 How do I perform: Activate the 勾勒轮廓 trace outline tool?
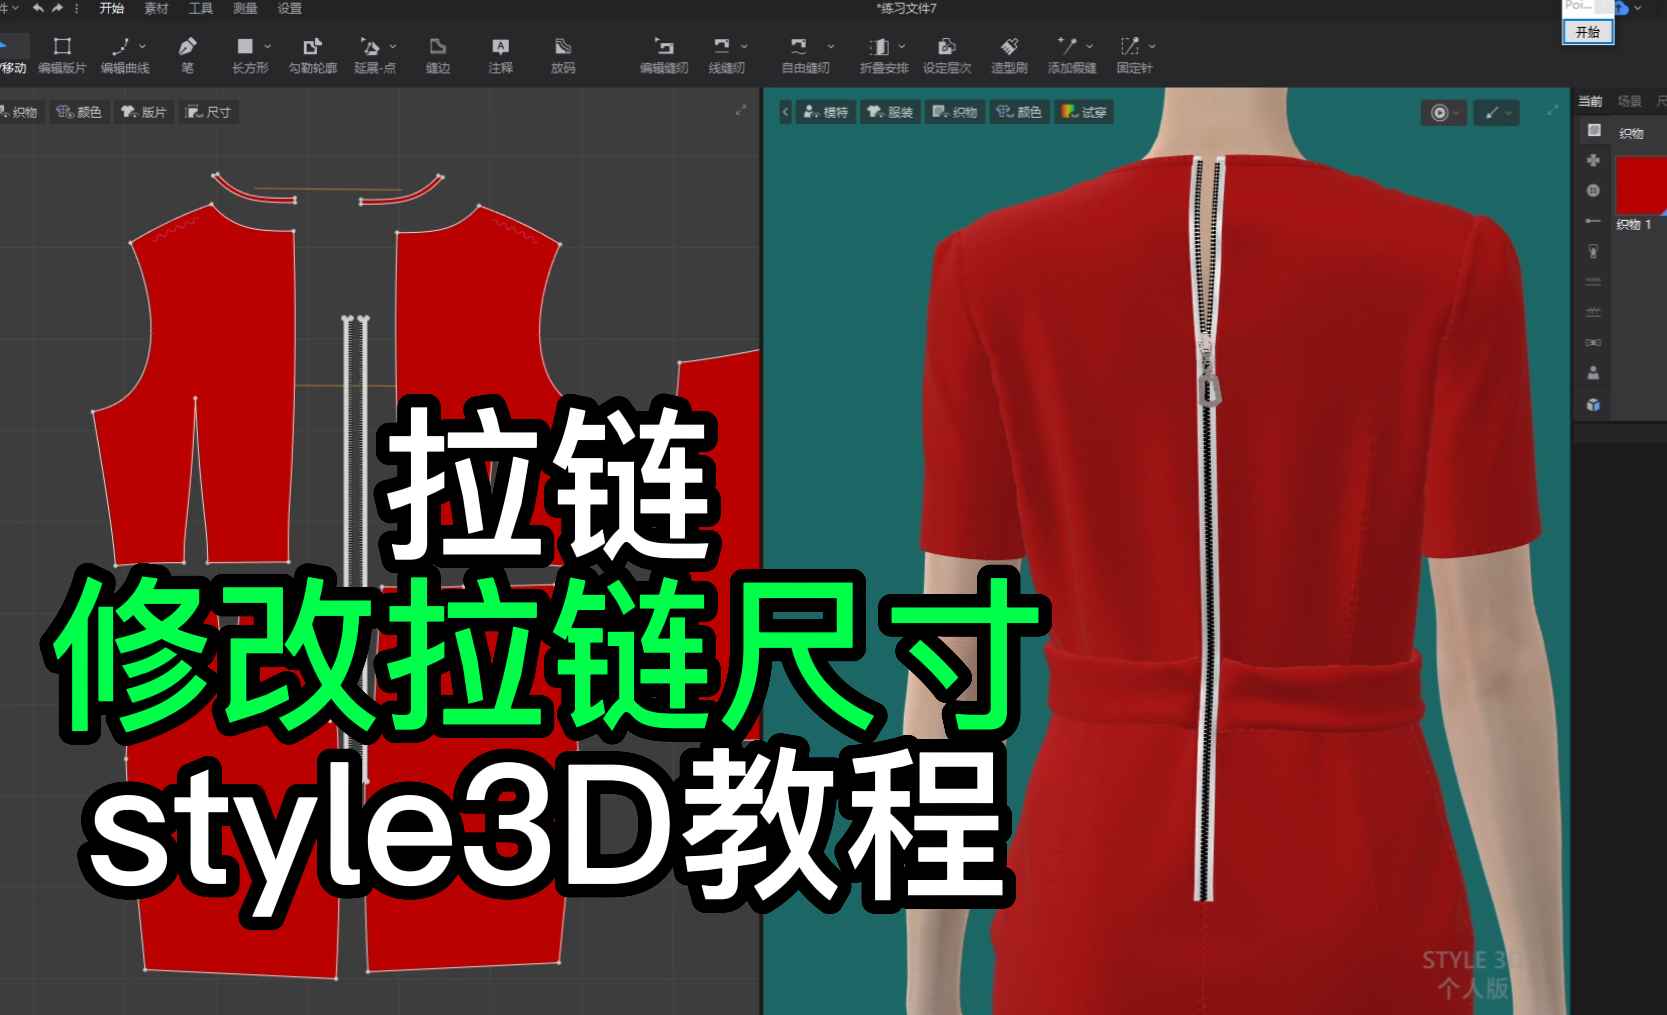(x=313, y=55)
